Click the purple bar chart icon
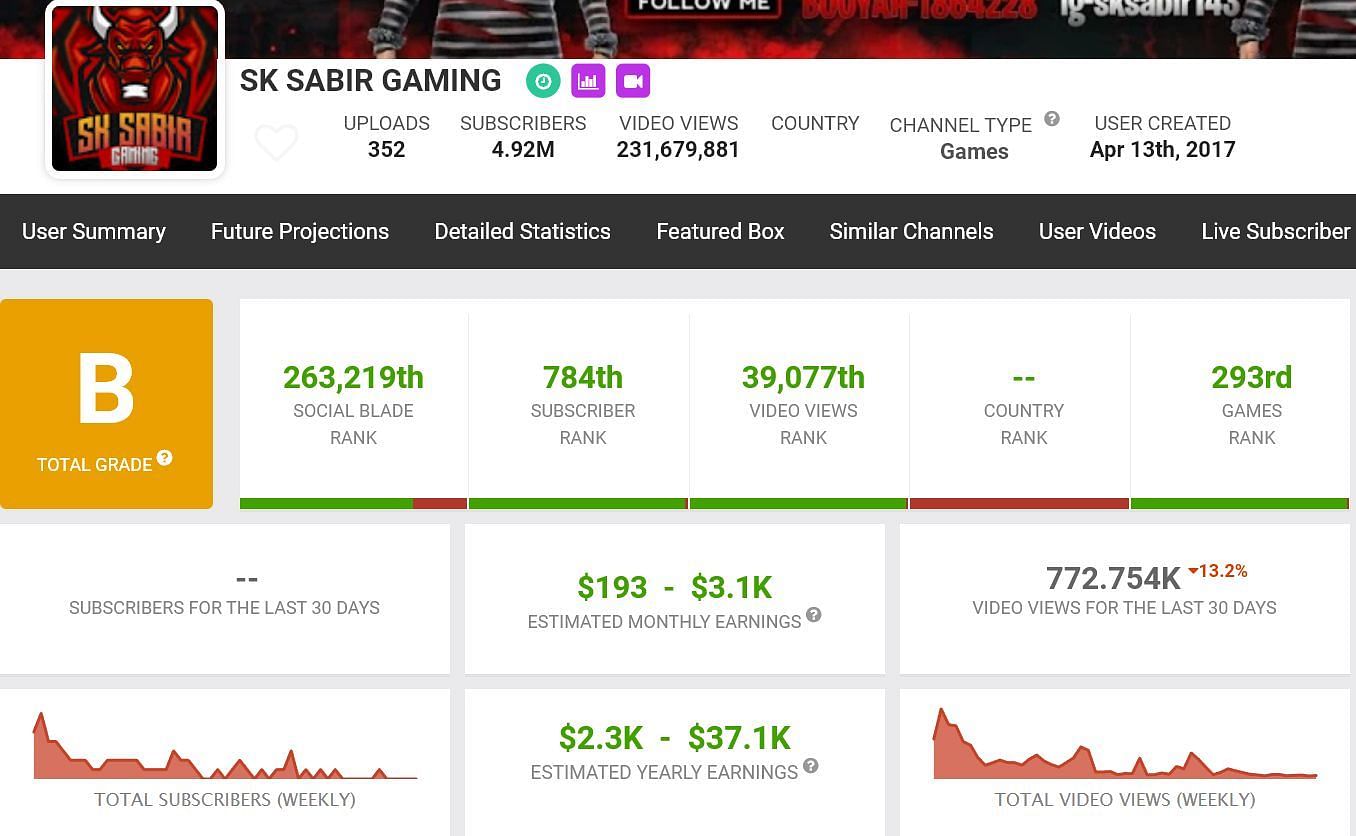Viewport: 1356px width, 836px height. [588, 81]
